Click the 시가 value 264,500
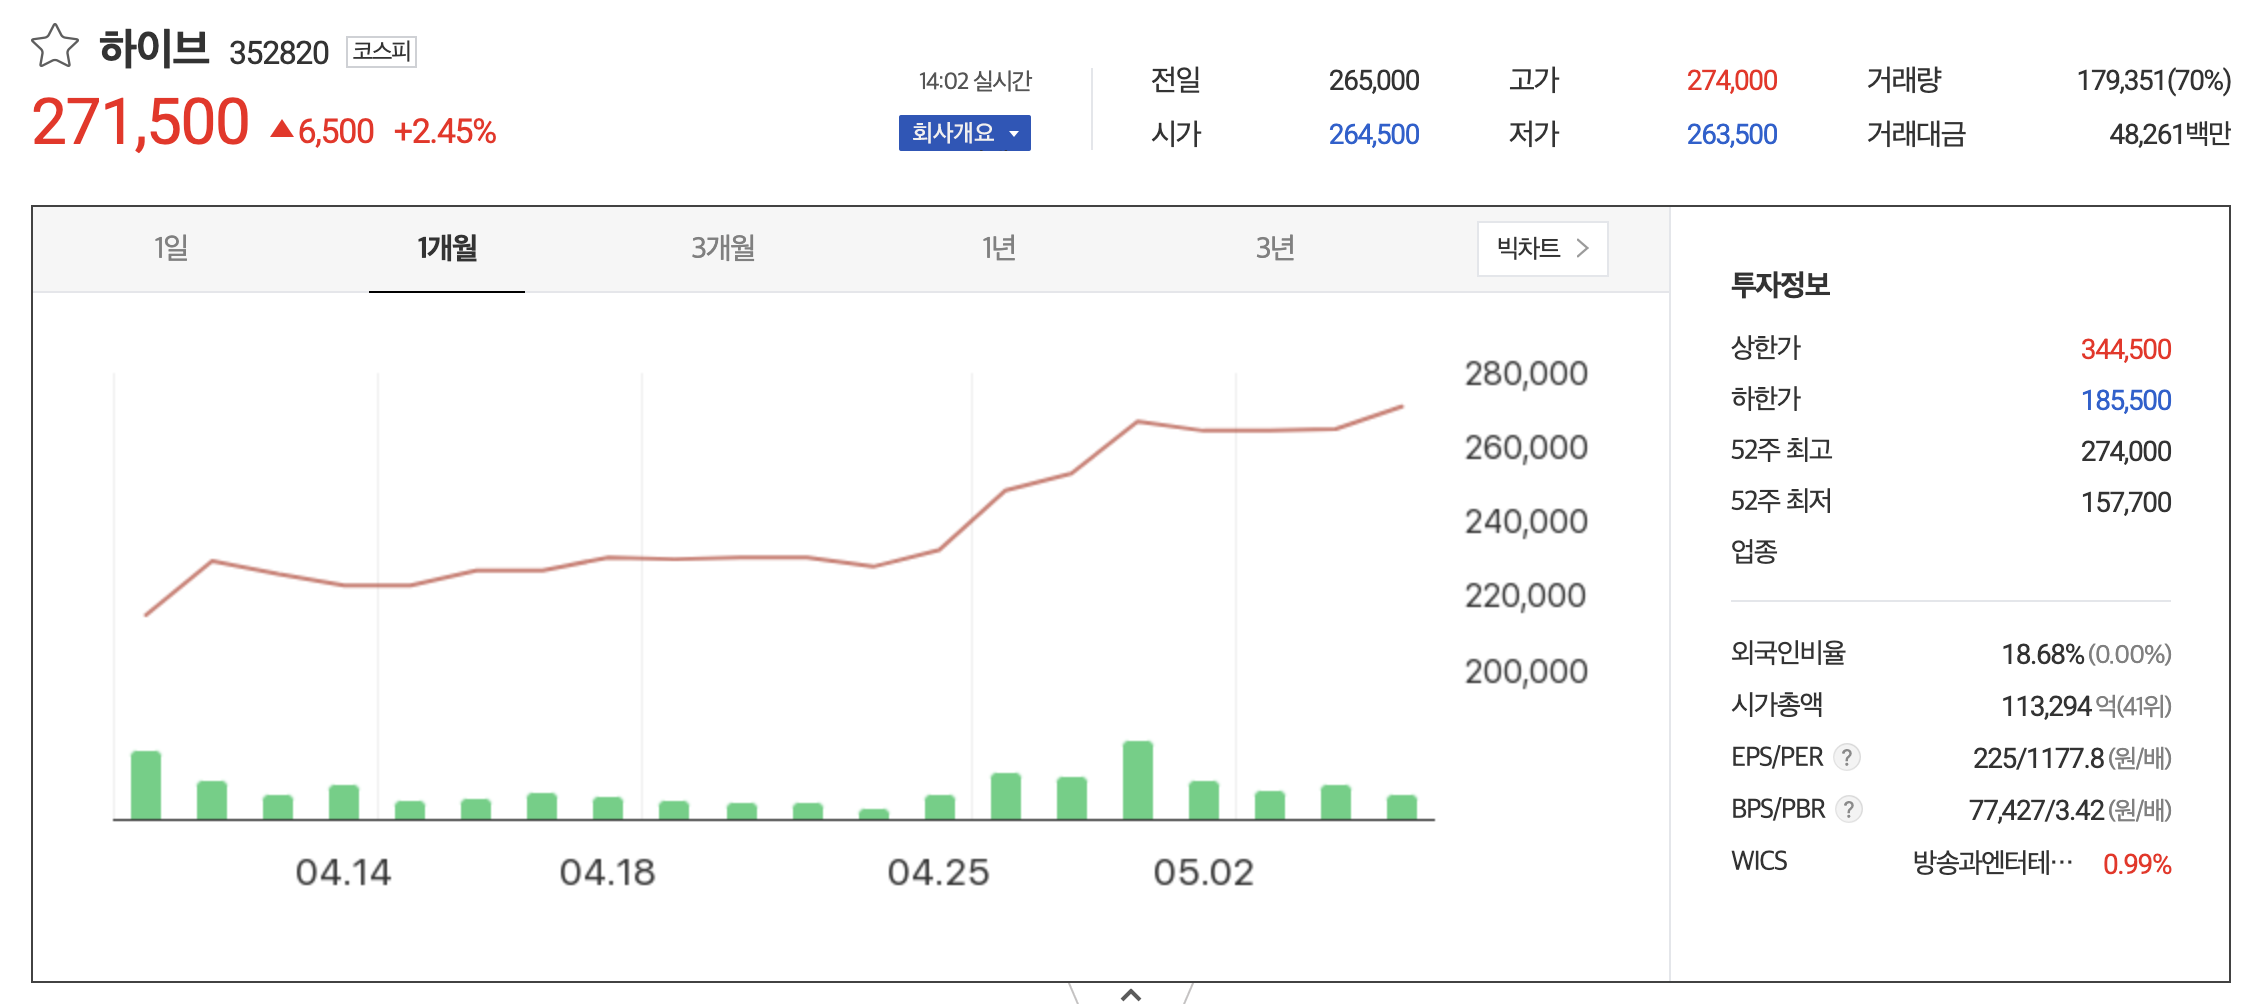Image resolution: width=2258 pixels, height=1004 pixels. (1374, 135)
